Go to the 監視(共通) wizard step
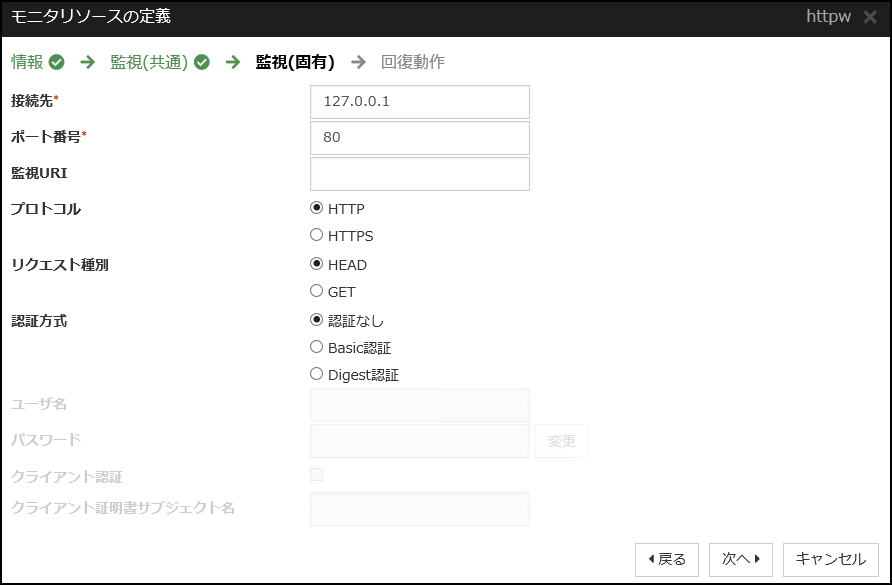This screenshot has height=585, width=892. click(x=149, y=62)
